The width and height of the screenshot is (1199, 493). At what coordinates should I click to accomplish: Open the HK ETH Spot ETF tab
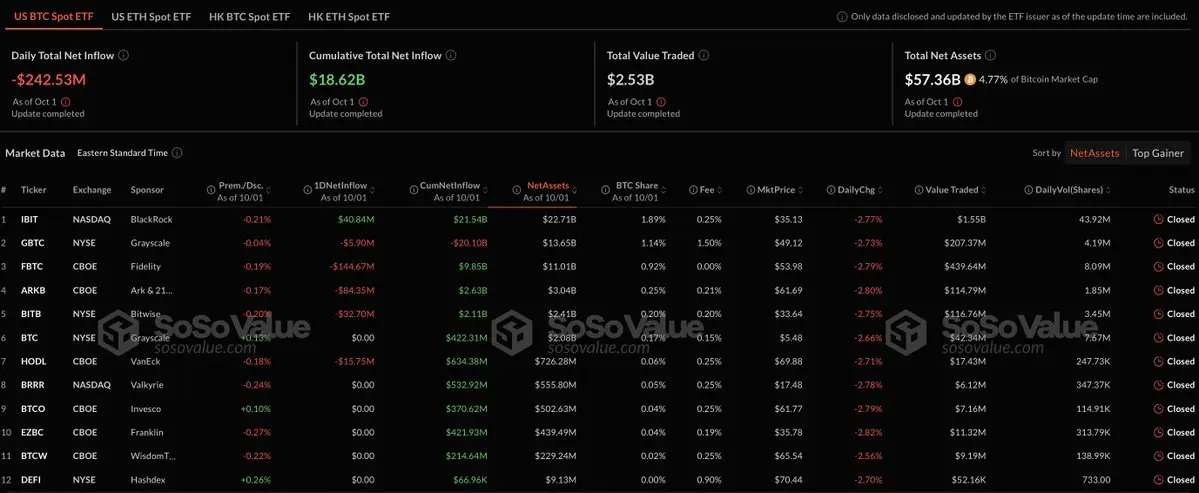348,16
